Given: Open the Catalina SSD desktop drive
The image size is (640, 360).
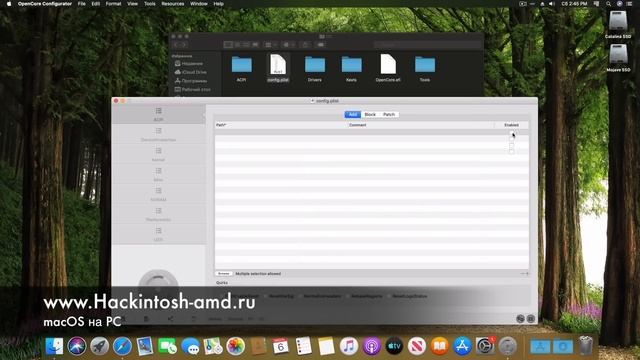Looking at the screenshot, I should point(618,24).
